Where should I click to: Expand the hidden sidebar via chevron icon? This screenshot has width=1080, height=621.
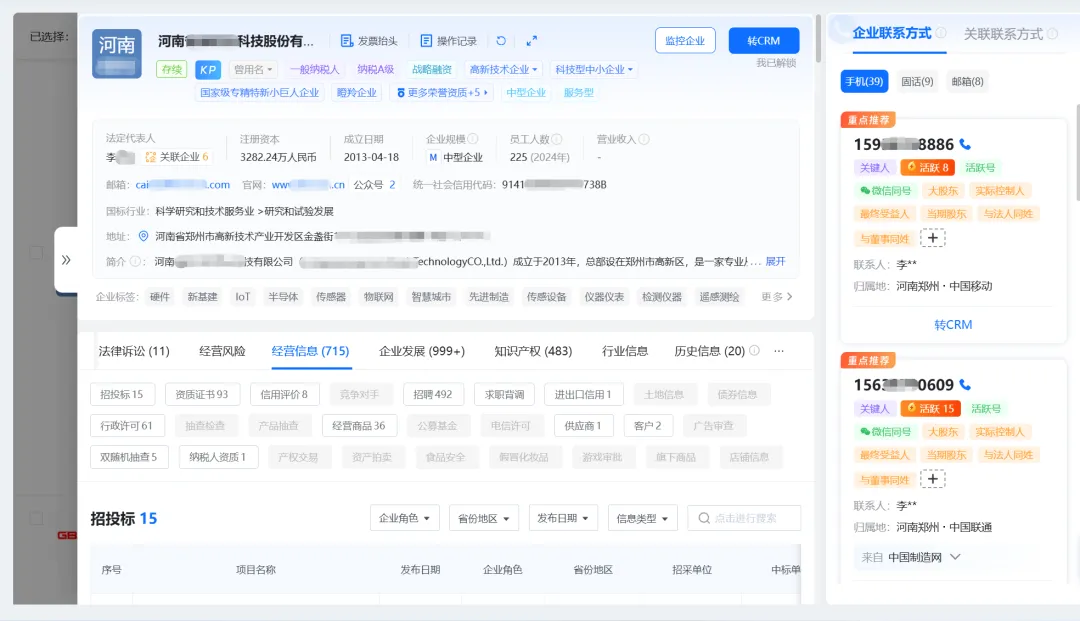click(67, 260)
